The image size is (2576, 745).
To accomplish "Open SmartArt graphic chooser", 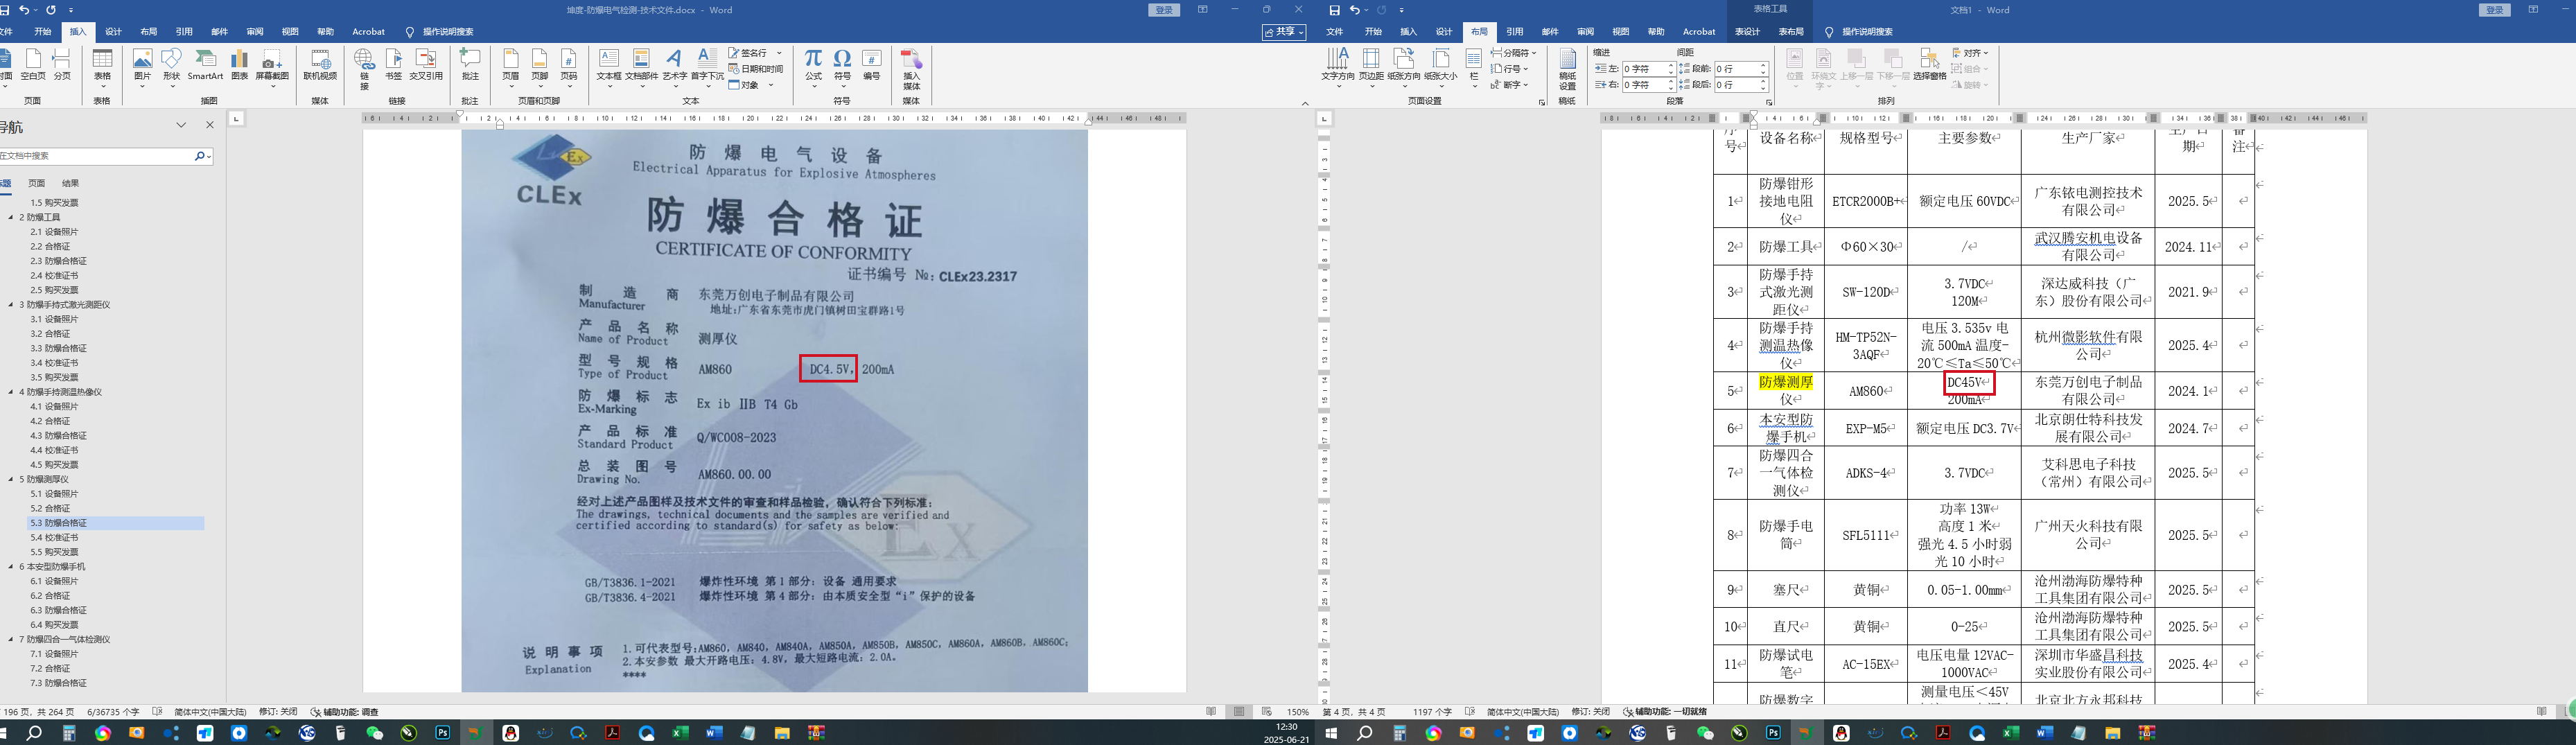I will (x=205, y=65).
